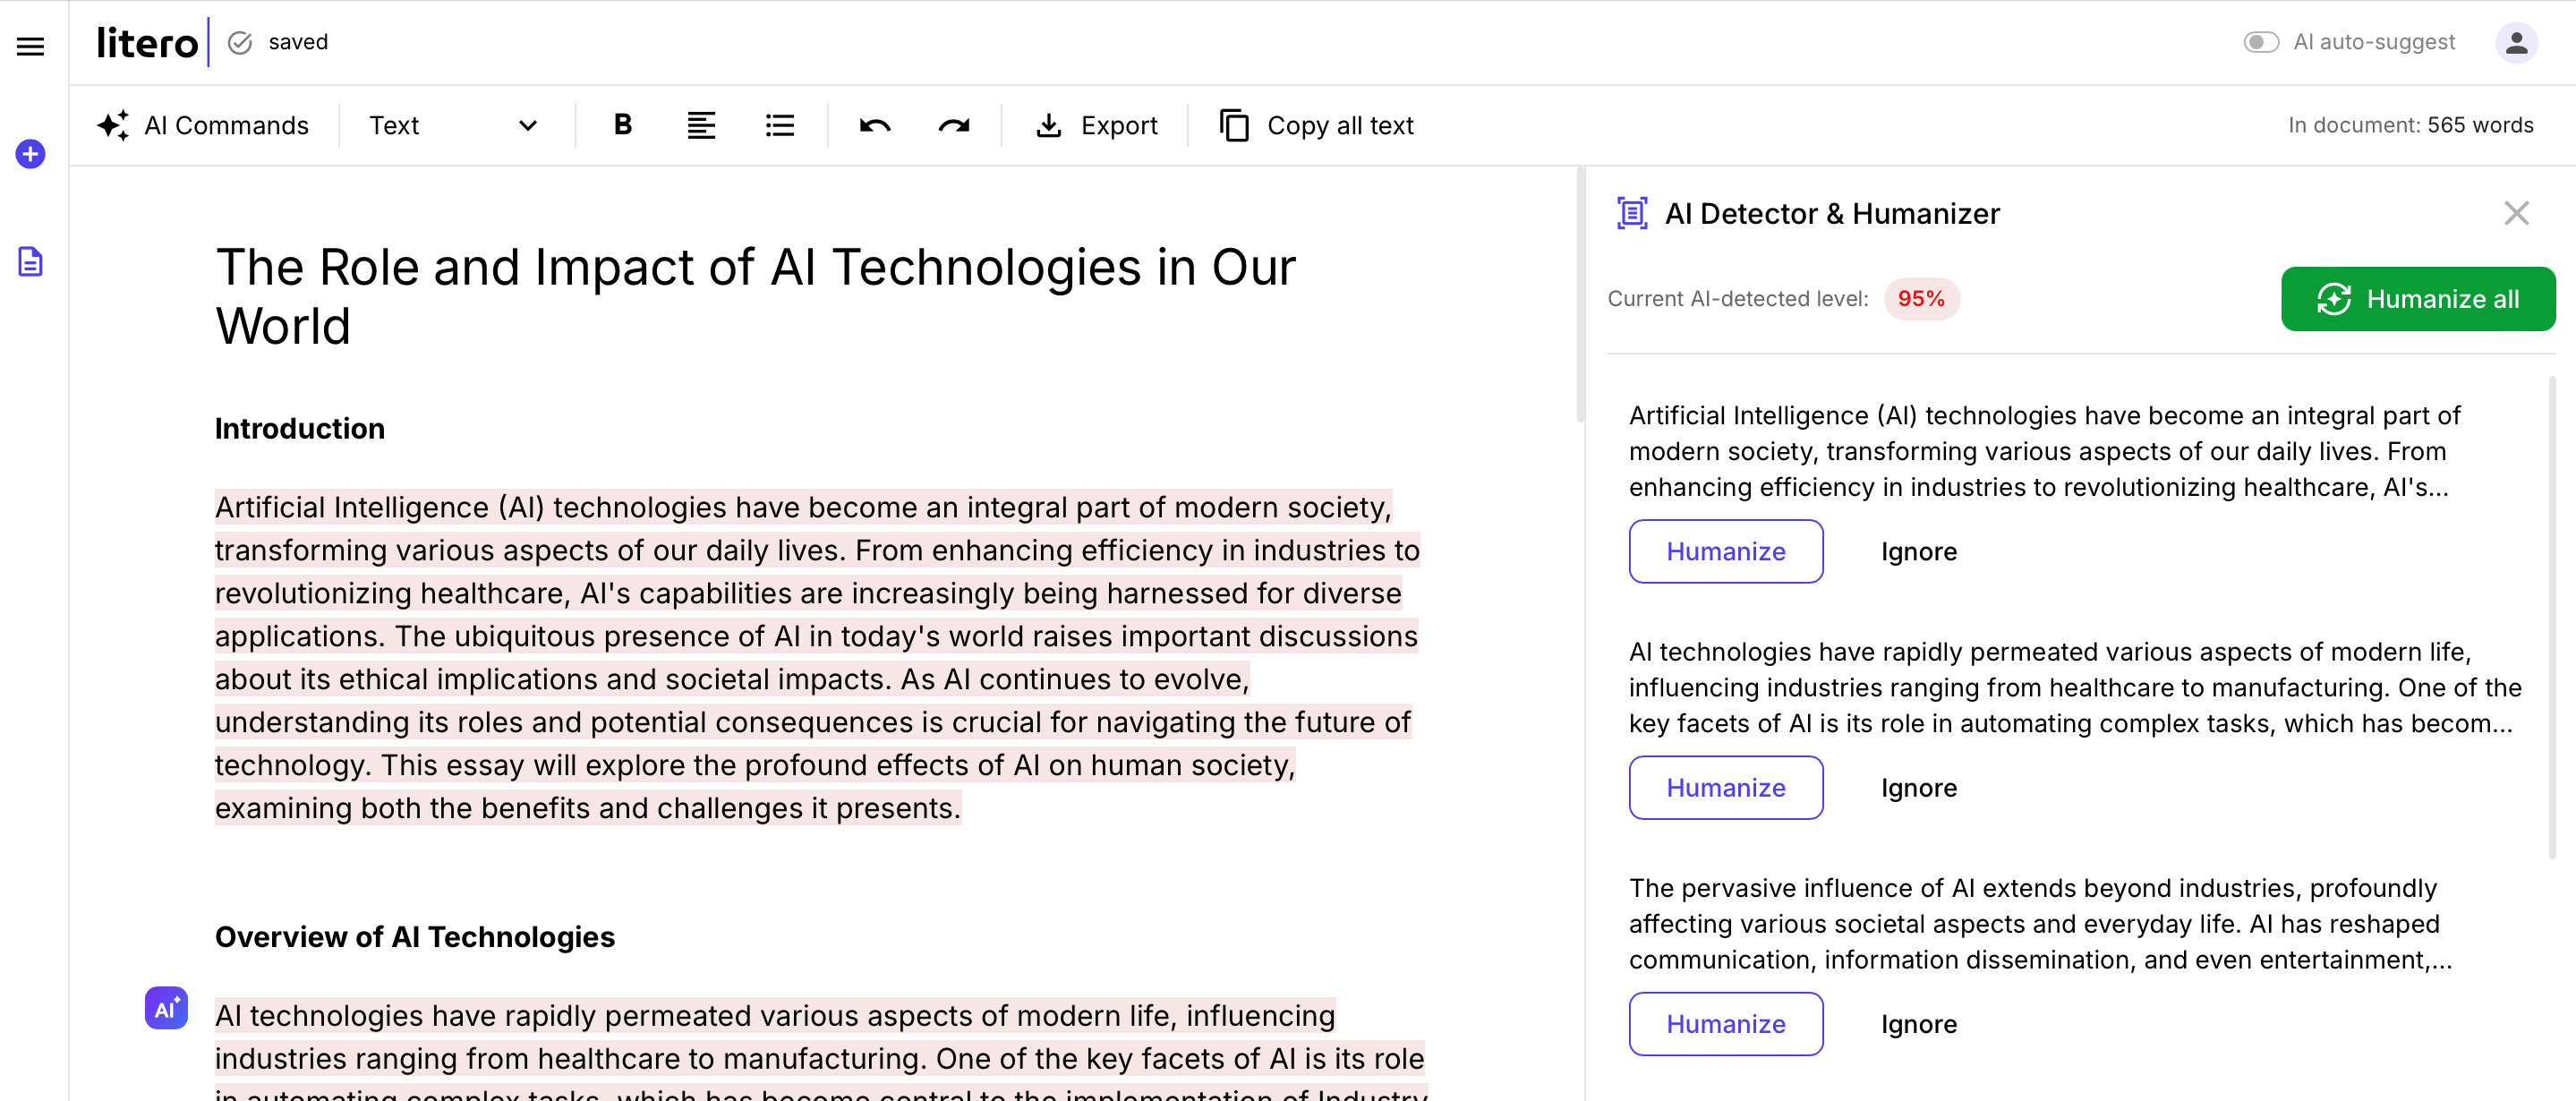This screenshot has height=1101, width=2576.
Task: Ignore the second detected paragraph
Action: coord(1918,788)
